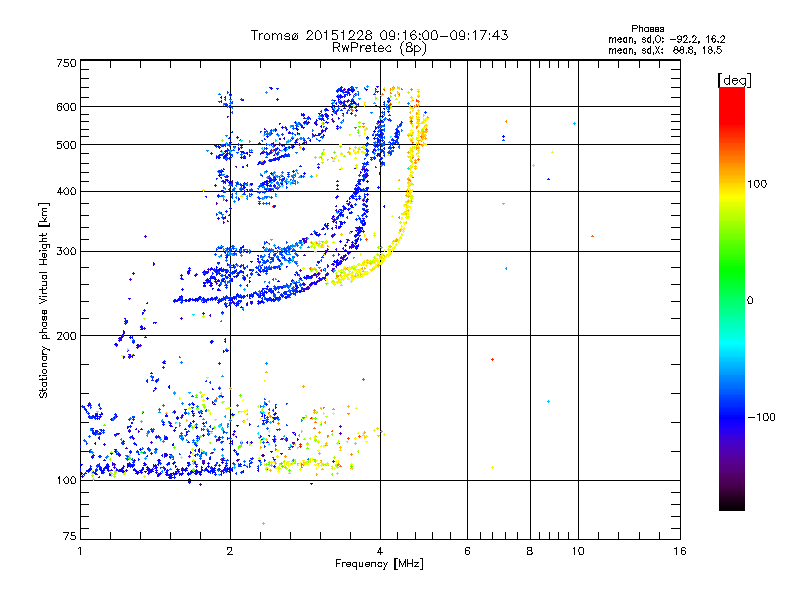Click the colorbar tick label '0'
The width and height of the screenshot is (800, 600).
click(750, 301)
